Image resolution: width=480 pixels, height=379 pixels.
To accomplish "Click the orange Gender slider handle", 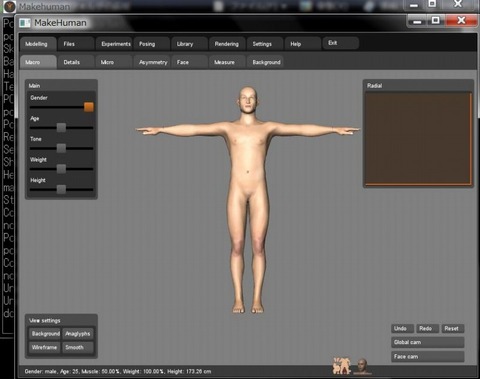I will tap(89, 107).
